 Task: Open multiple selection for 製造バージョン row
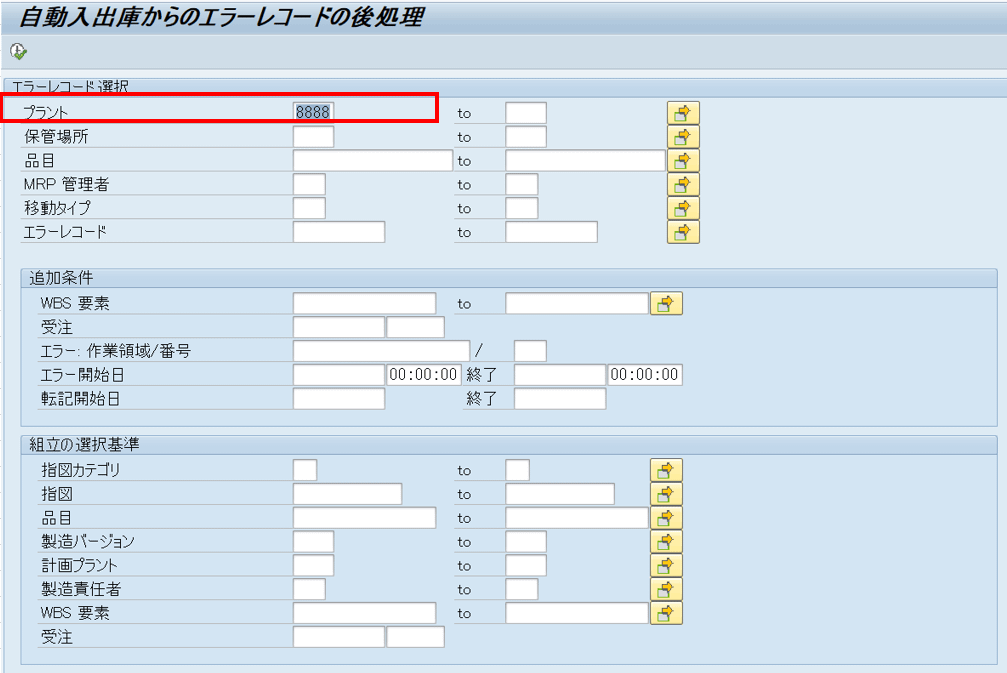666,542
